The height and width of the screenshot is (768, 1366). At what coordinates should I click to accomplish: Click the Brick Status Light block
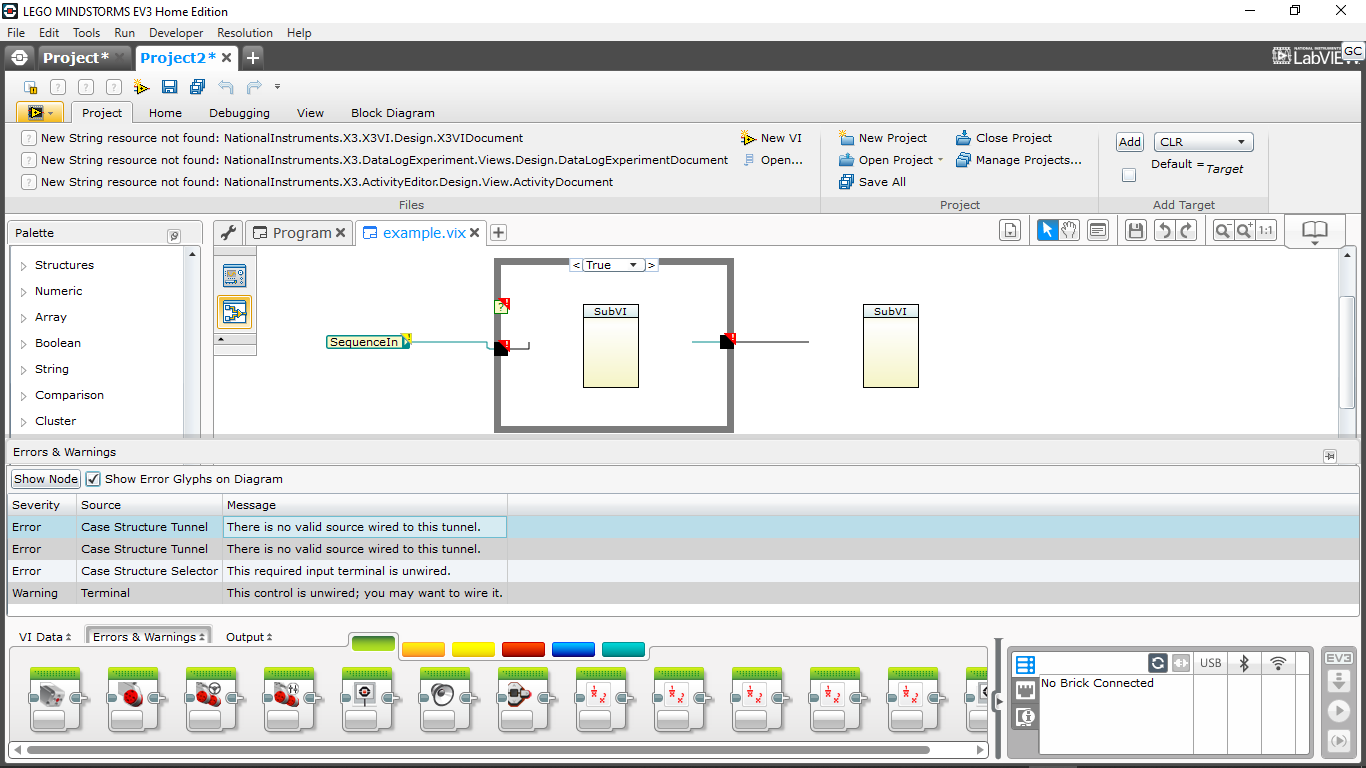coord(523,700)
